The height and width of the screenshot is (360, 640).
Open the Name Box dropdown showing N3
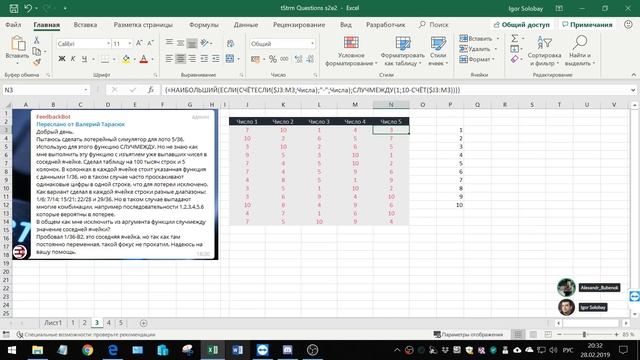click(x=86, y=90)
